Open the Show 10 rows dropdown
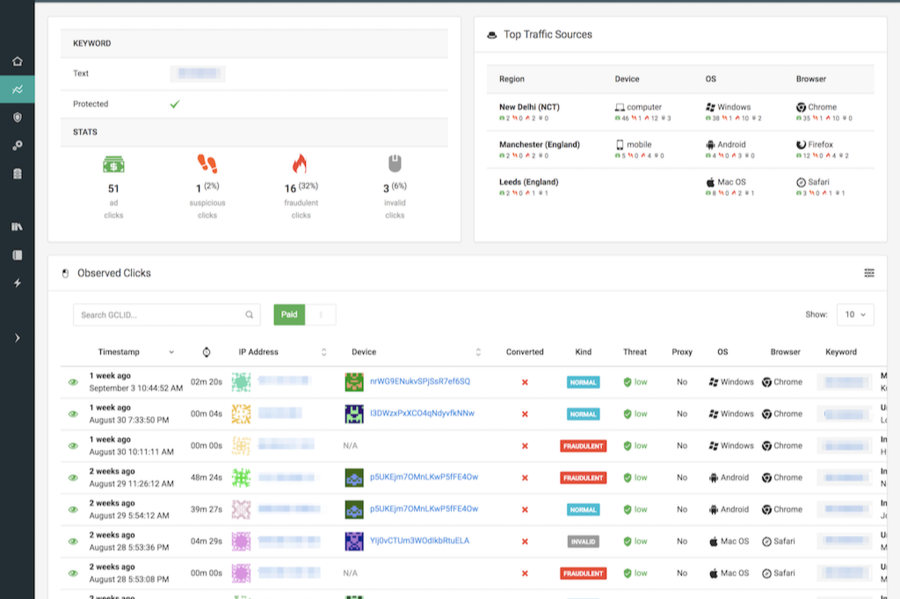900x599 pixels. tap(855, 314)
